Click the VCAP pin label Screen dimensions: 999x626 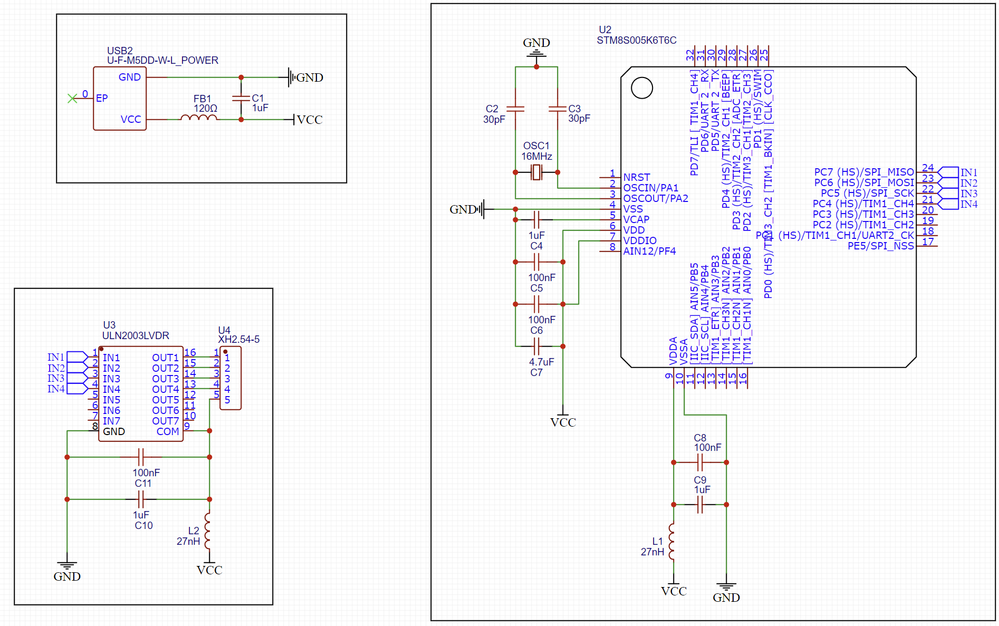[x=636, y=220]
